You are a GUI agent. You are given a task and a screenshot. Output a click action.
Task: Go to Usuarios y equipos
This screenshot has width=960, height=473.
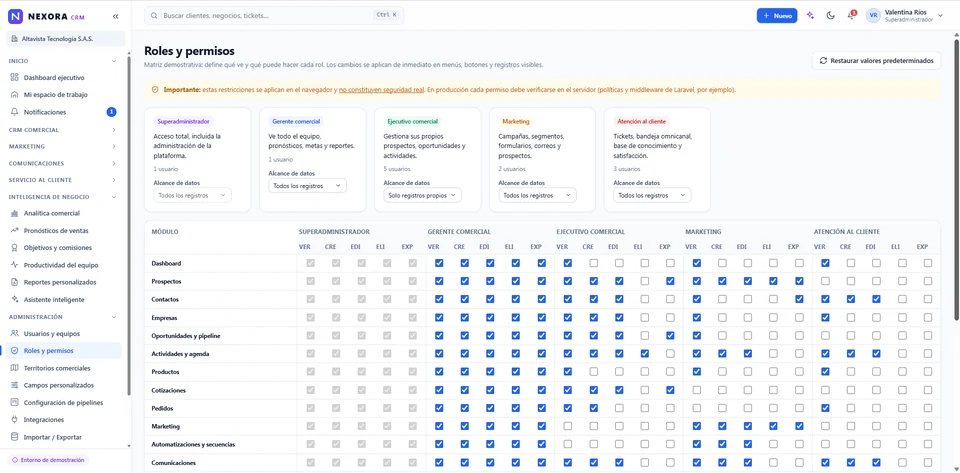click(x=64, y=333)
